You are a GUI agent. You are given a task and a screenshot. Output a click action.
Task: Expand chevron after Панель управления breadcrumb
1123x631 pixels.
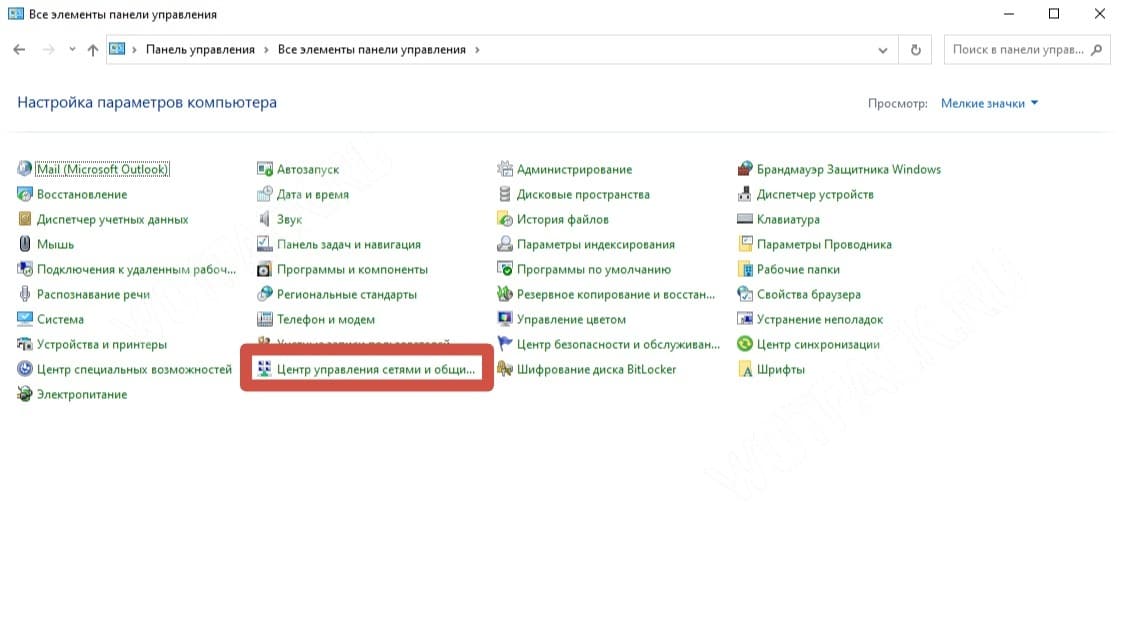[x=266, y=50]
